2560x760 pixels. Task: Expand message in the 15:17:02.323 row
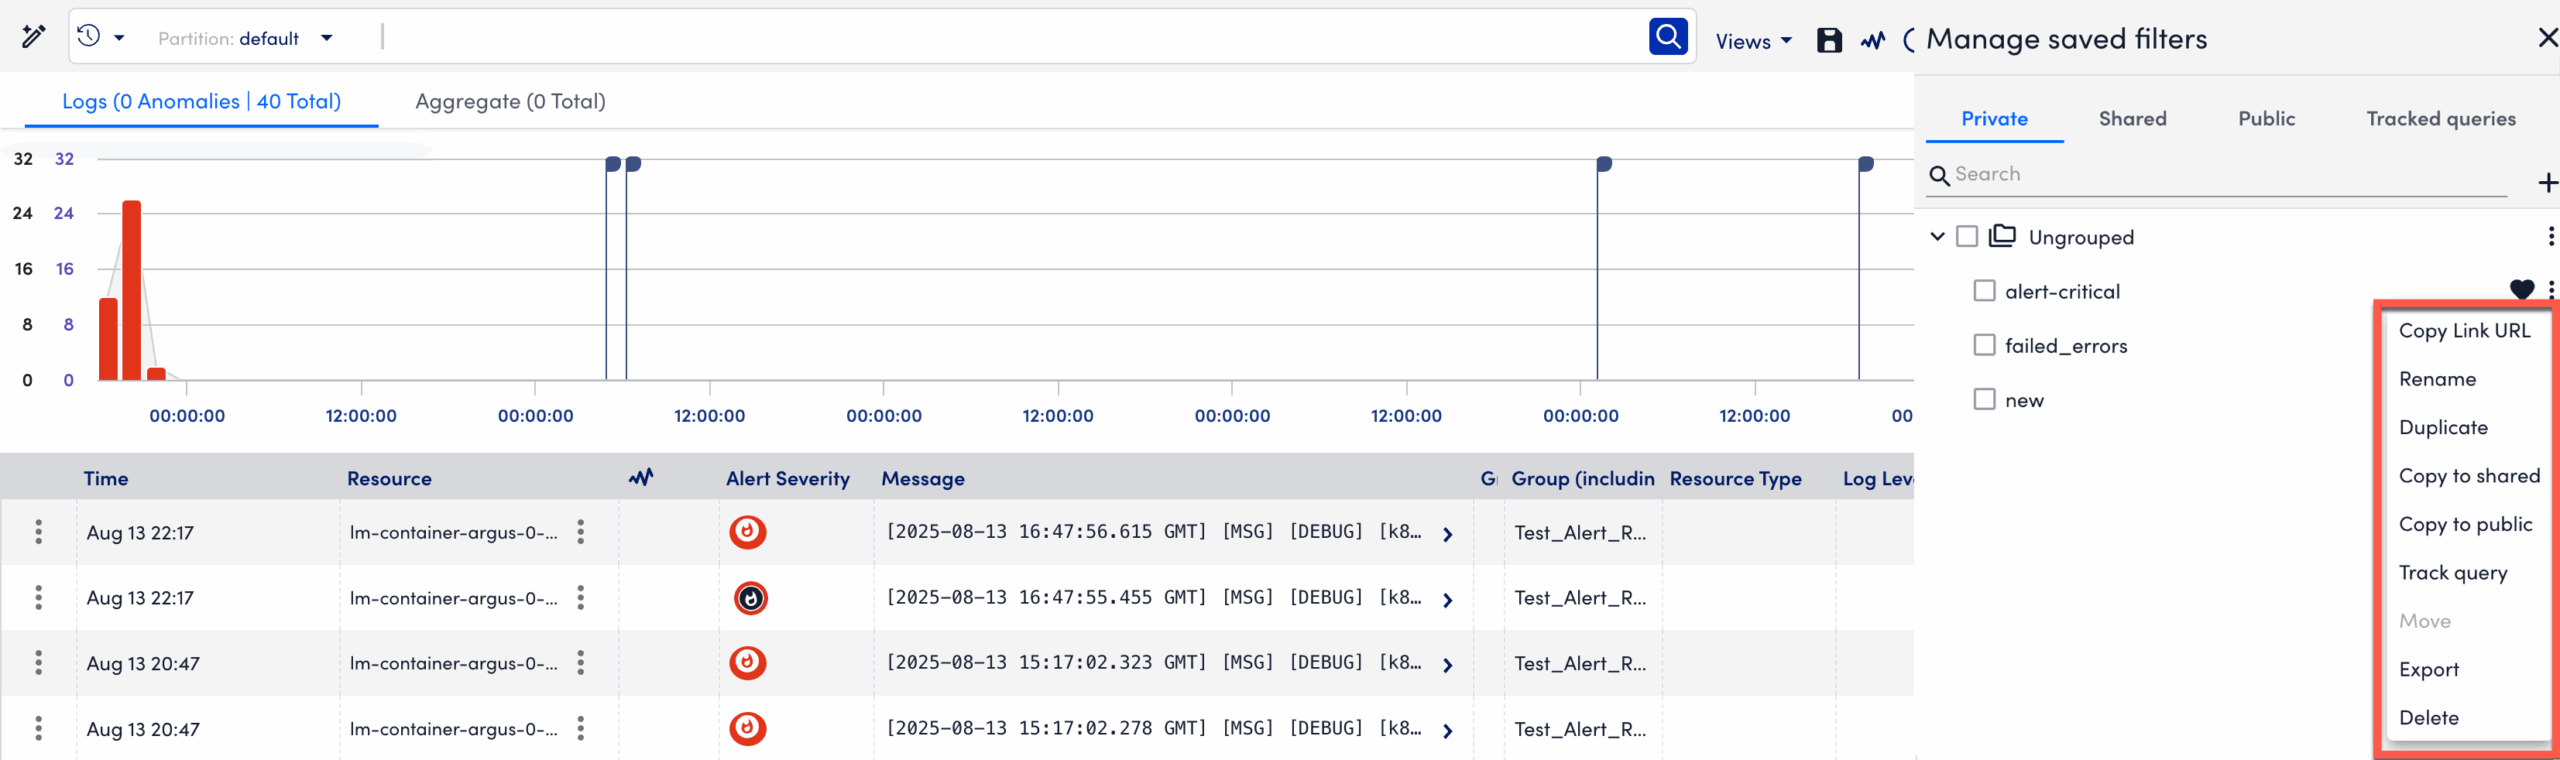click(x=1447, y=665)
